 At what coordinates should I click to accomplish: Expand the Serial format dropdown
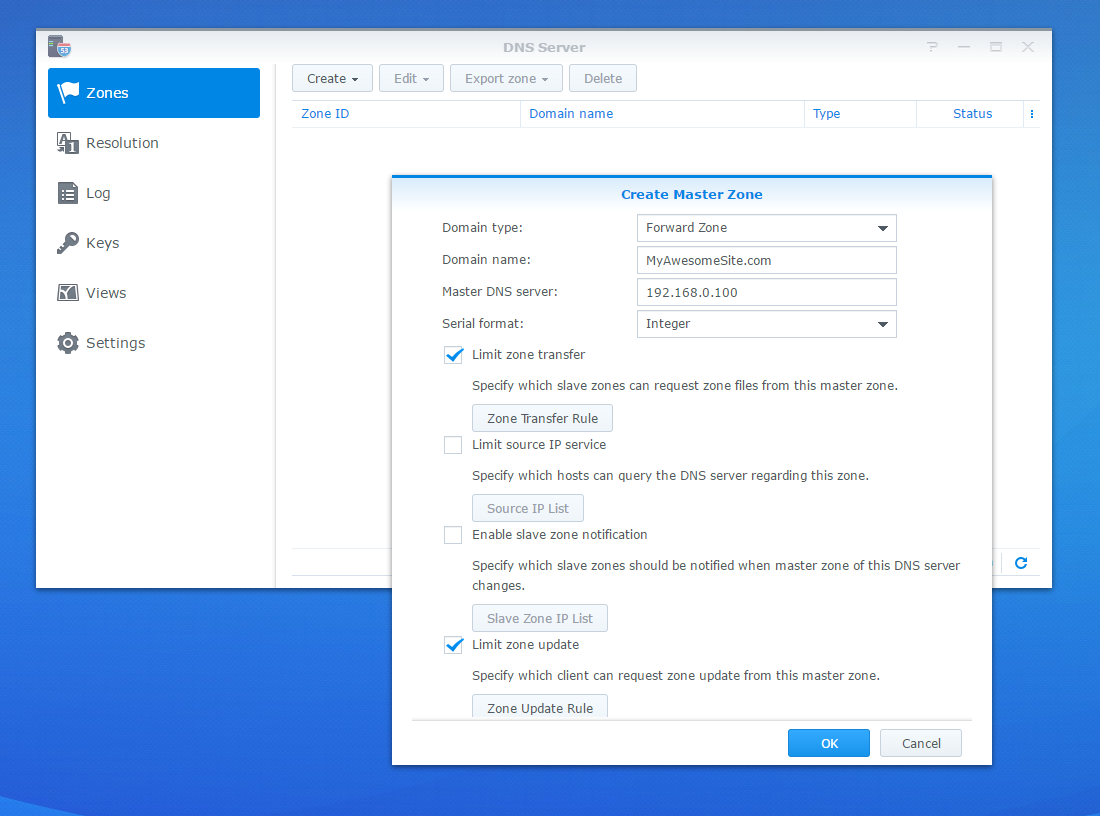pos(766,324)
